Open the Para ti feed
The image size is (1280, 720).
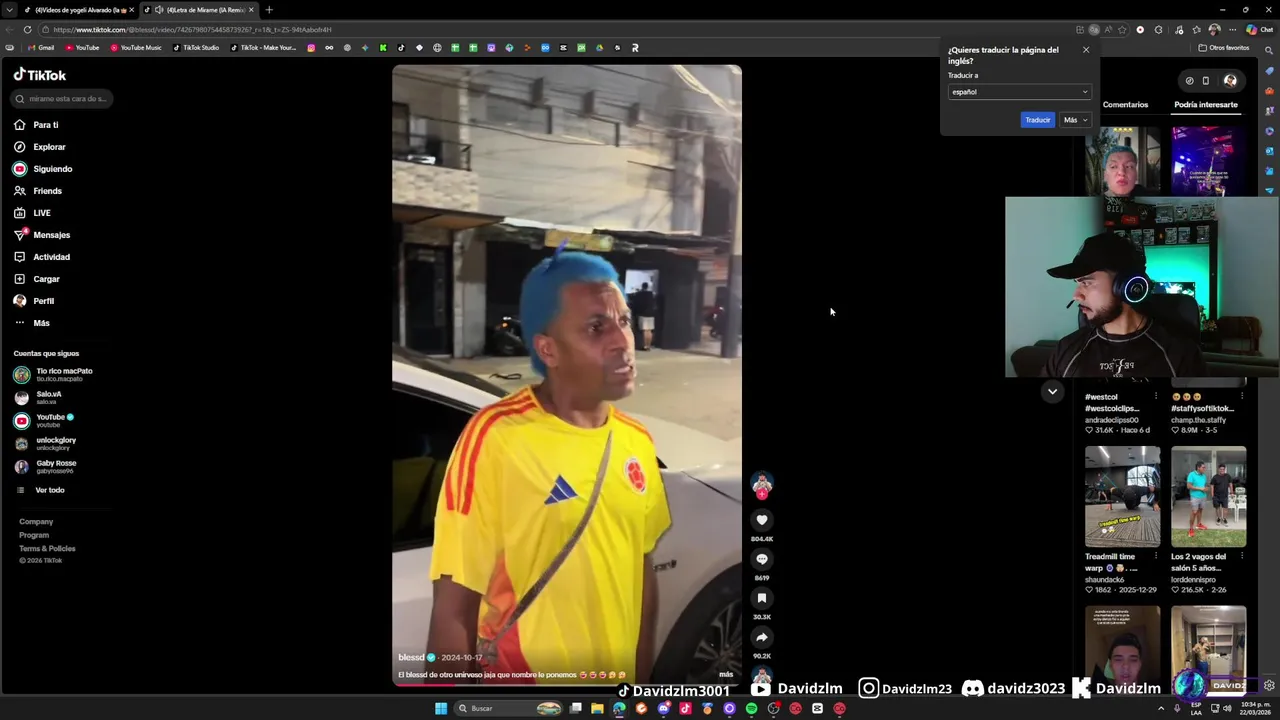tap(46, 125)
